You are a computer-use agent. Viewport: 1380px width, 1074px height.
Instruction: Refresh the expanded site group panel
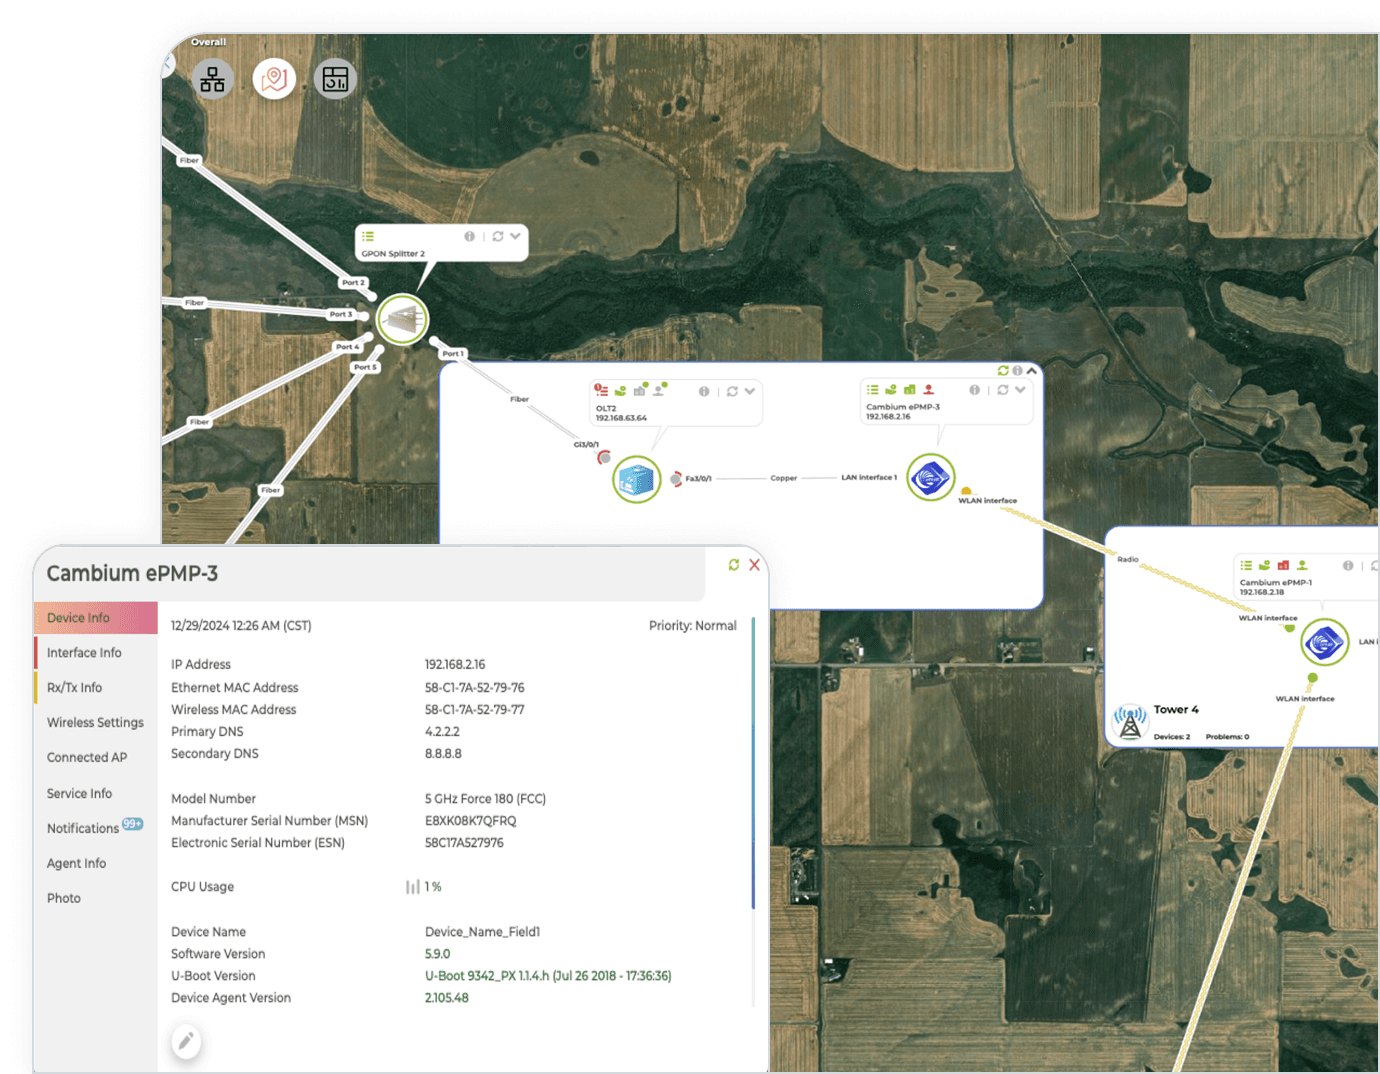[x=1003, y=371]
